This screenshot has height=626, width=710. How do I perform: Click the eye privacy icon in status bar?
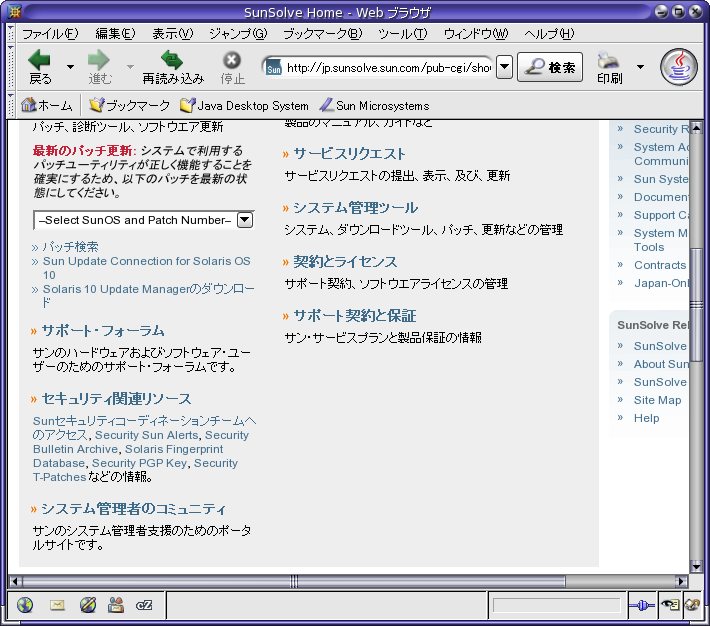670,604
